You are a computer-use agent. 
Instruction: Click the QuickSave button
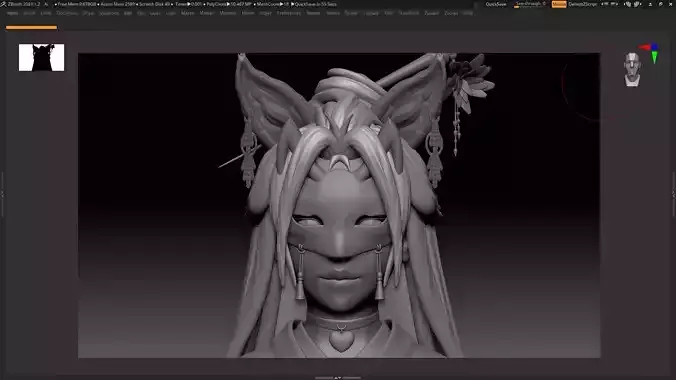point(496,4)
